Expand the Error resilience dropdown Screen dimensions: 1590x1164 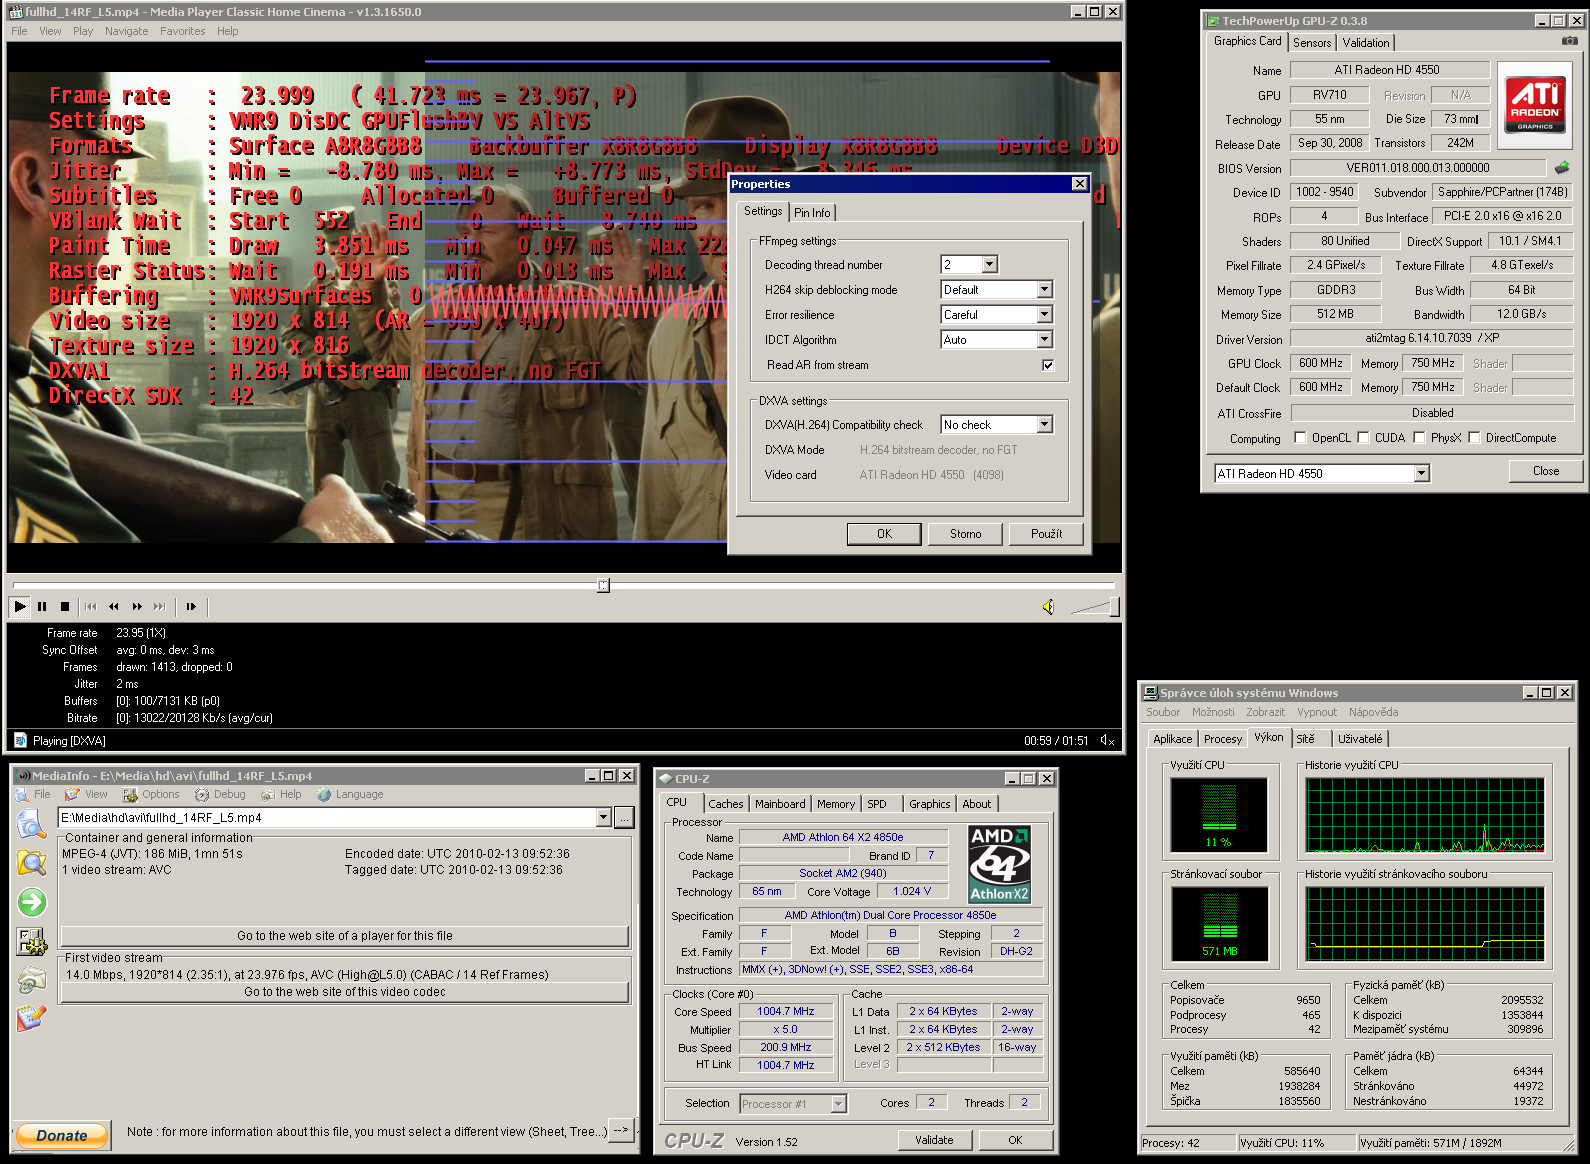point(1044,315)
